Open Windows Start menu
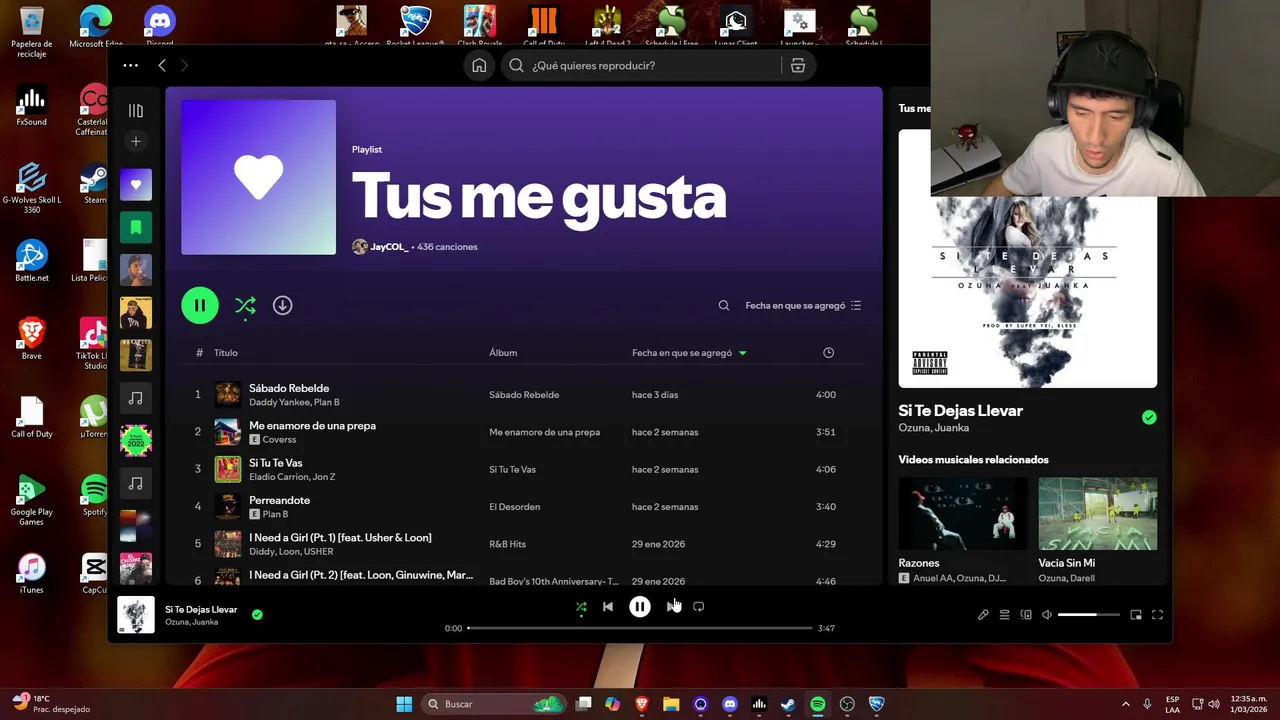The height and width of the screenshot is (720, 1280). 404,704
